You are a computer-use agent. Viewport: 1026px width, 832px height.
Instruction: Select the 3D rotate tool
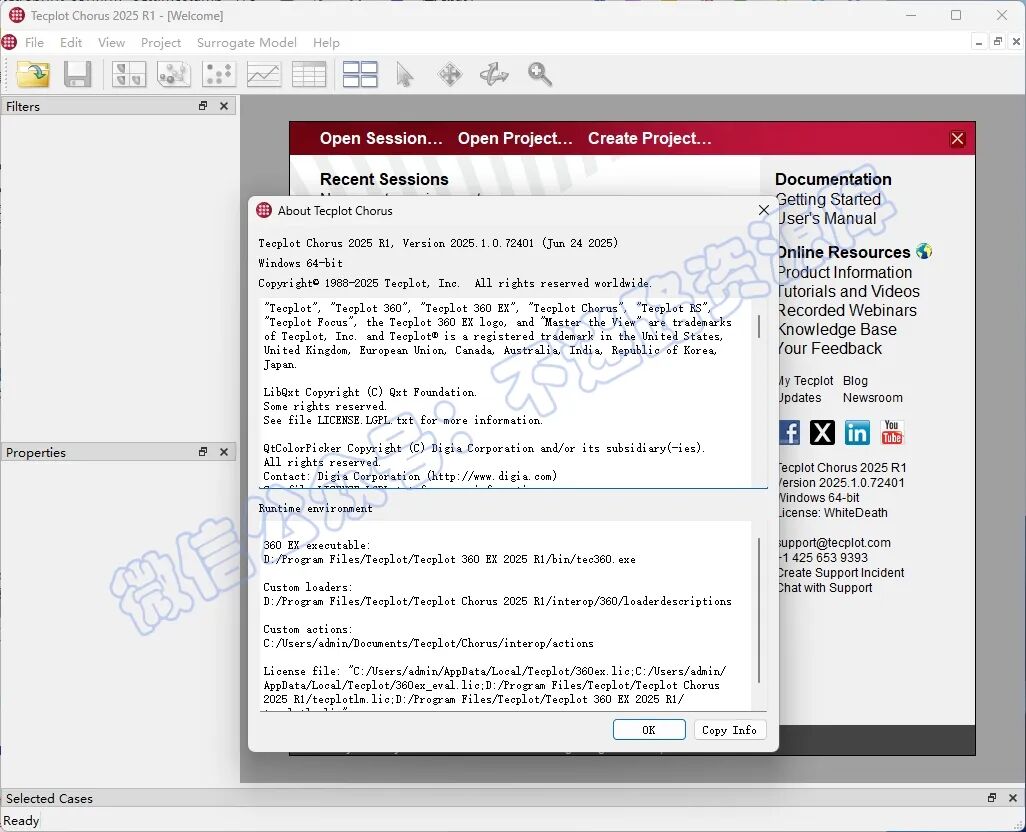pyautogui.click(x=494, y=74)
